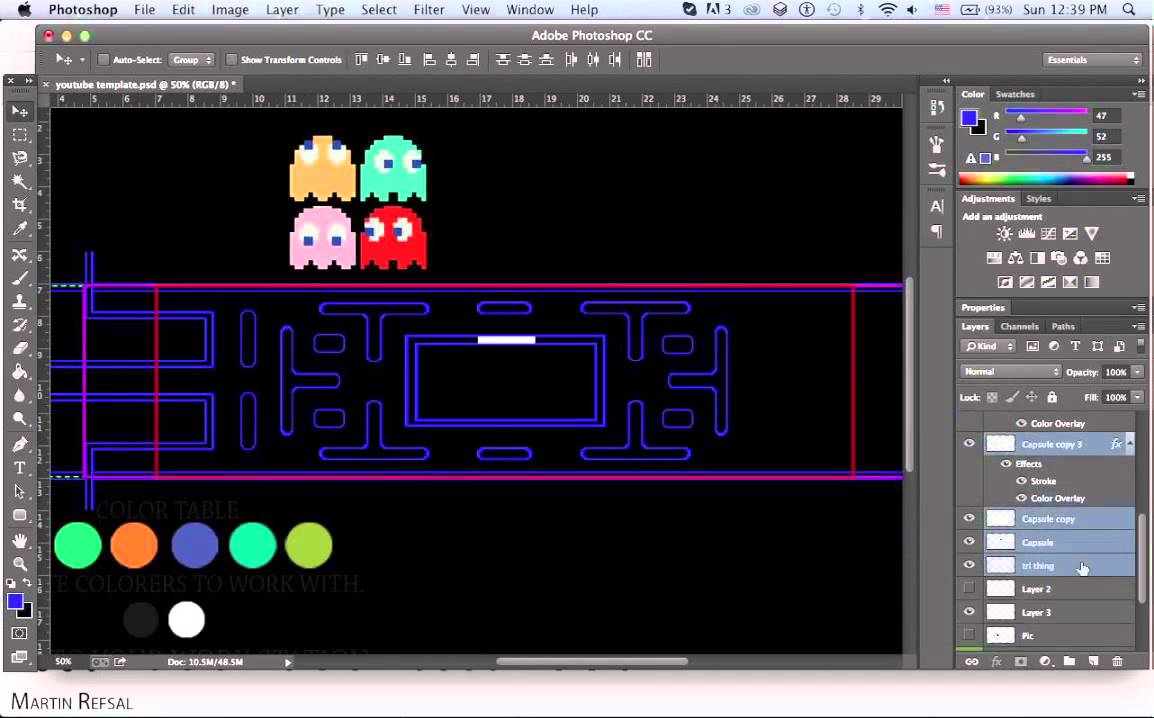Open the Filter menu

pyautogui.click(x=428, y=10)
